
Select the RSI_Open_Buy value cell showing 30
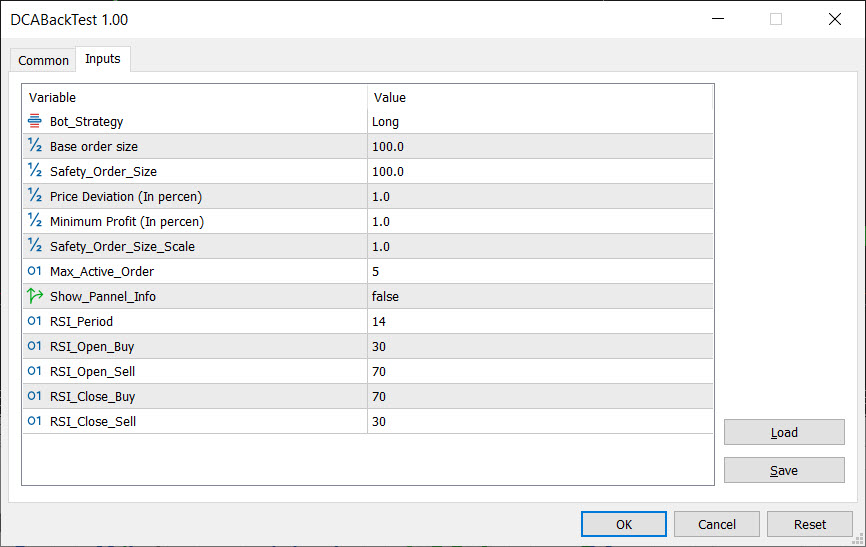pyautogui.click(x=540, y=346)
